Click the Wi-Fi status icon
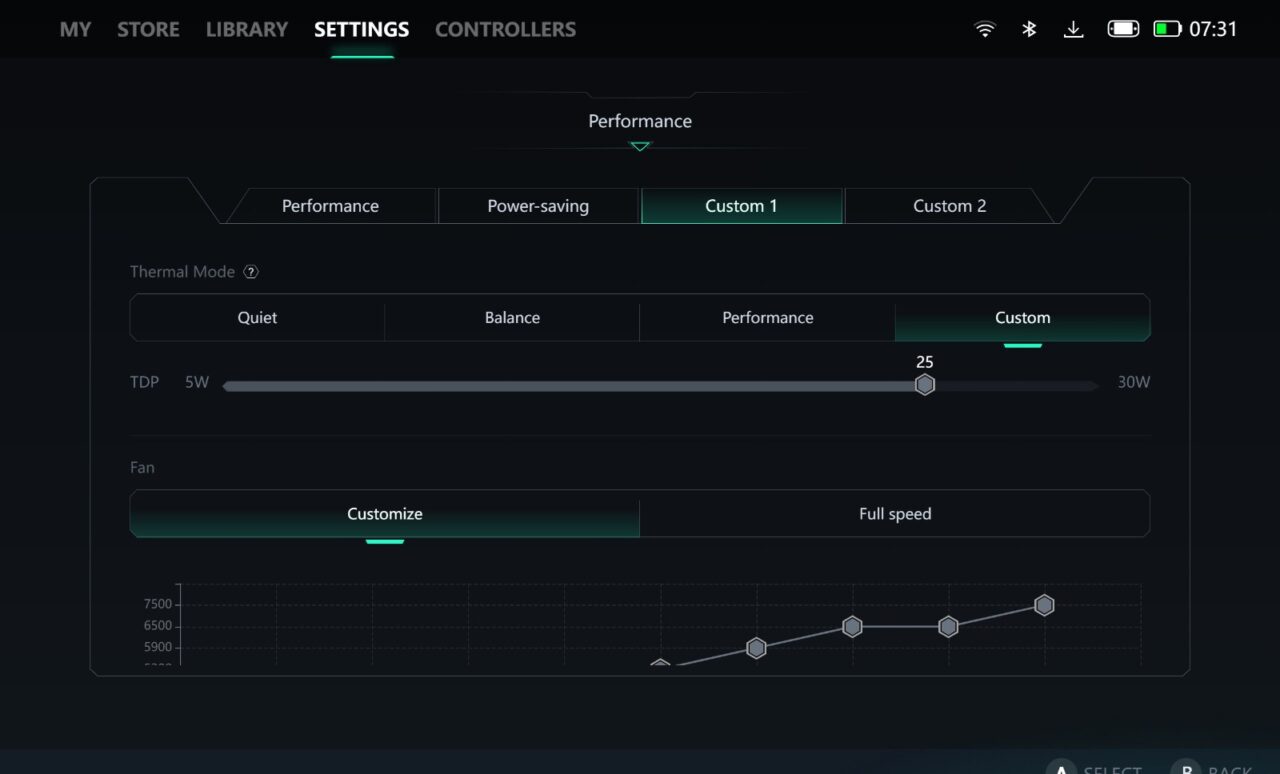 click(985, 29)
